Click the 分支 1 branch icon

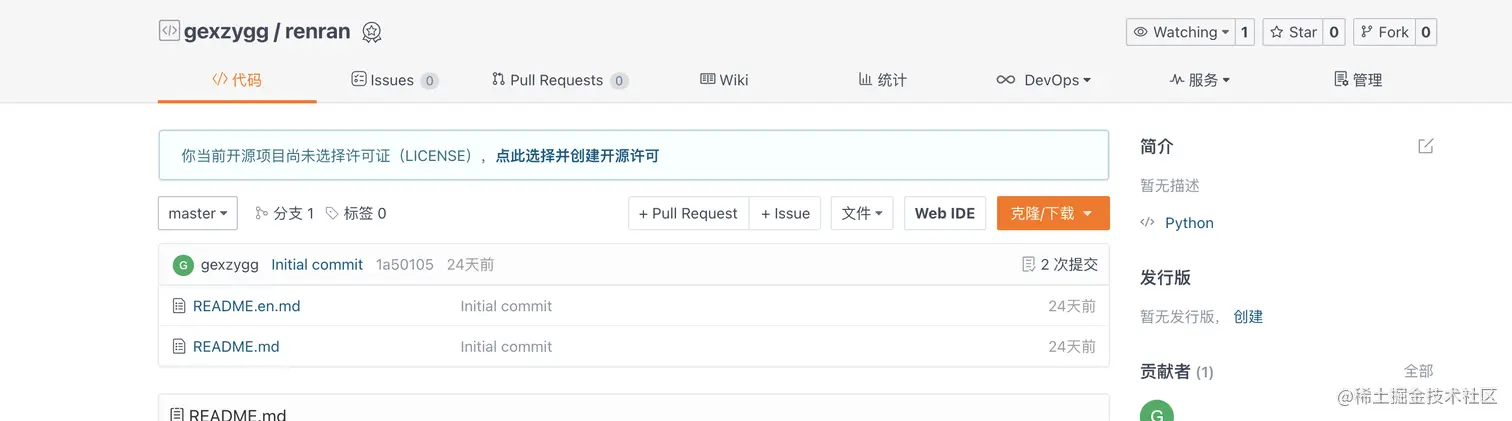(262, 213)
